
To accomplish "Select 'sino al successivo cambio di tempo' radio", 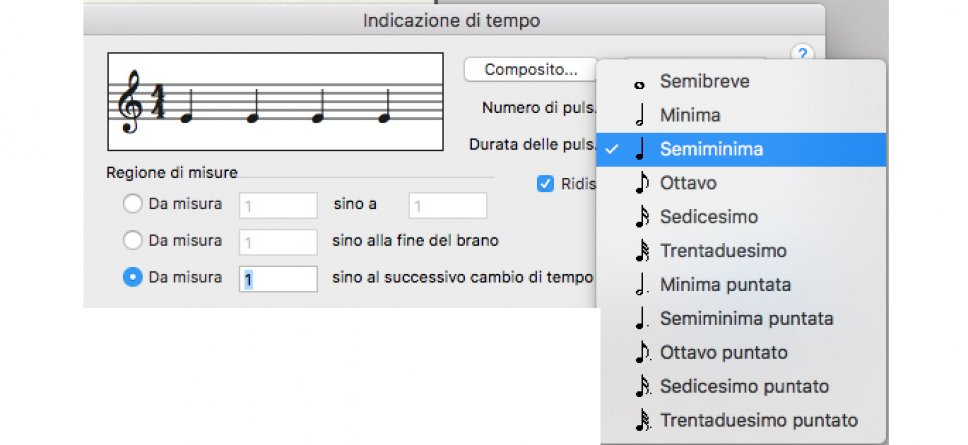I will coord(132,277).
